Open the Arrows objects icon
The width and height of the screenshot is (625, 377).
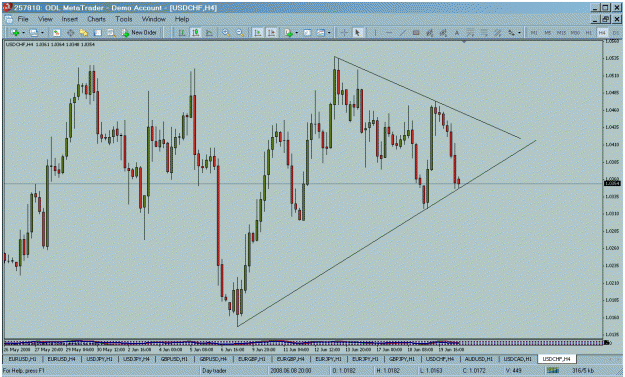511,33
